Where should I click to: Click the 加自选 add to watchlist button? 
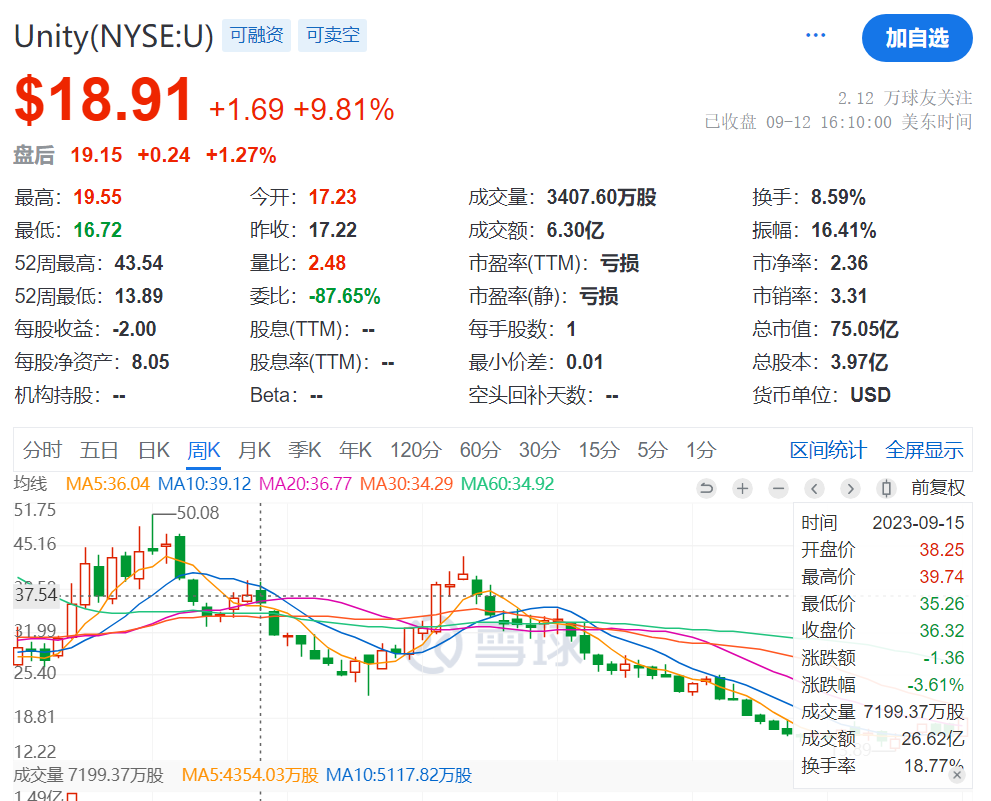[x=917, y=38]
